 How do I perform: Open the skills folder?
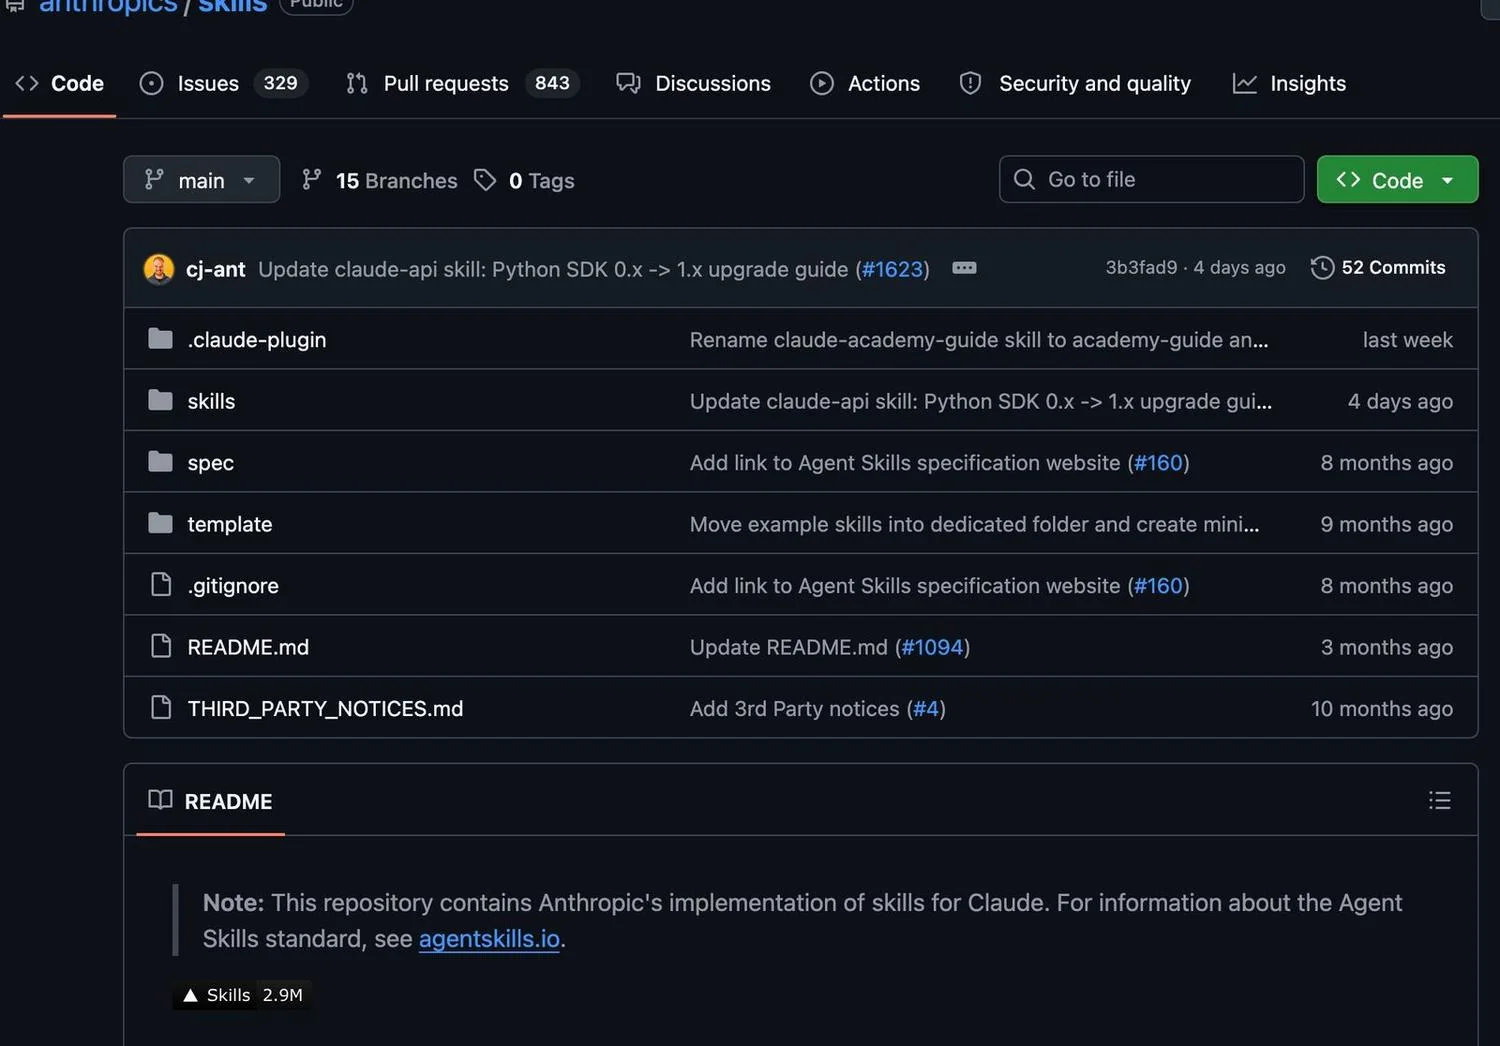[x=211, y=401]
